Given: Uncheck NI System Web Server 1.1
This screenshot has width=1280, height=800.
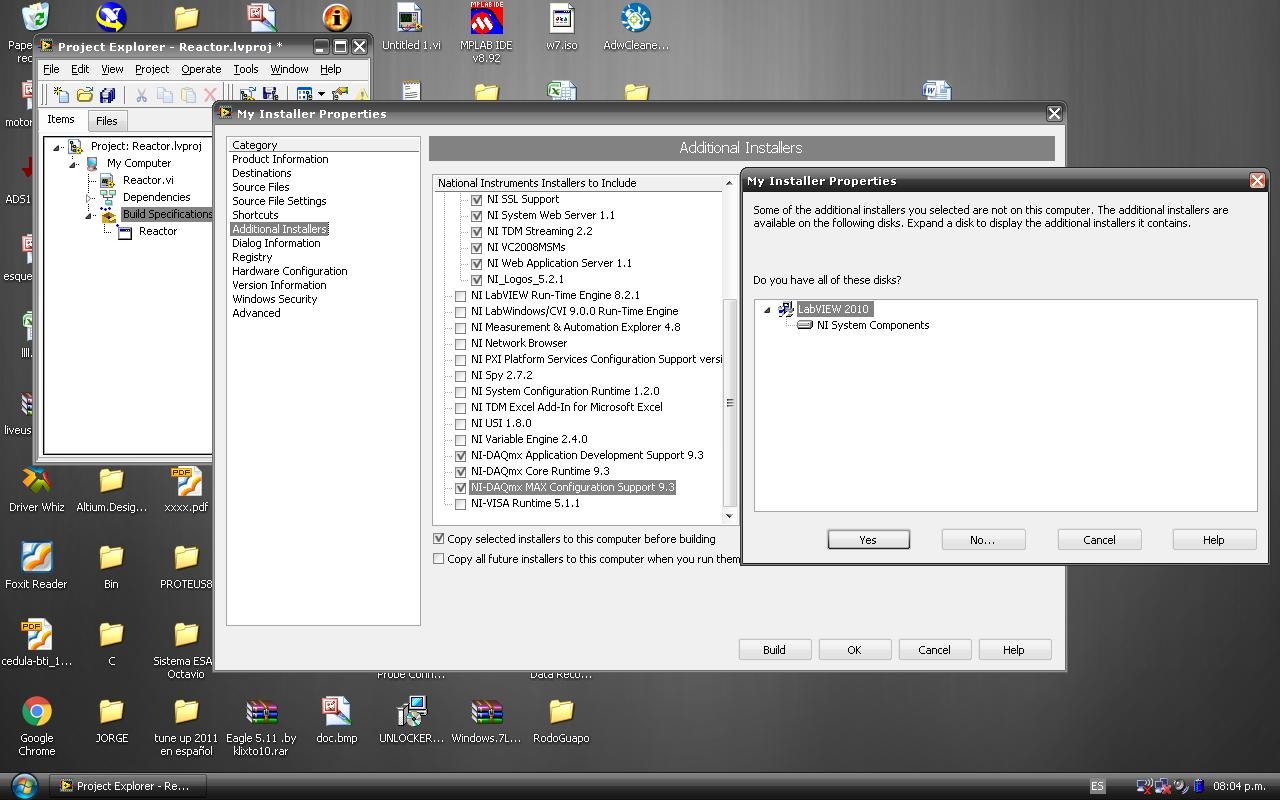Looking at the screenshot, I should click(477, 215).
